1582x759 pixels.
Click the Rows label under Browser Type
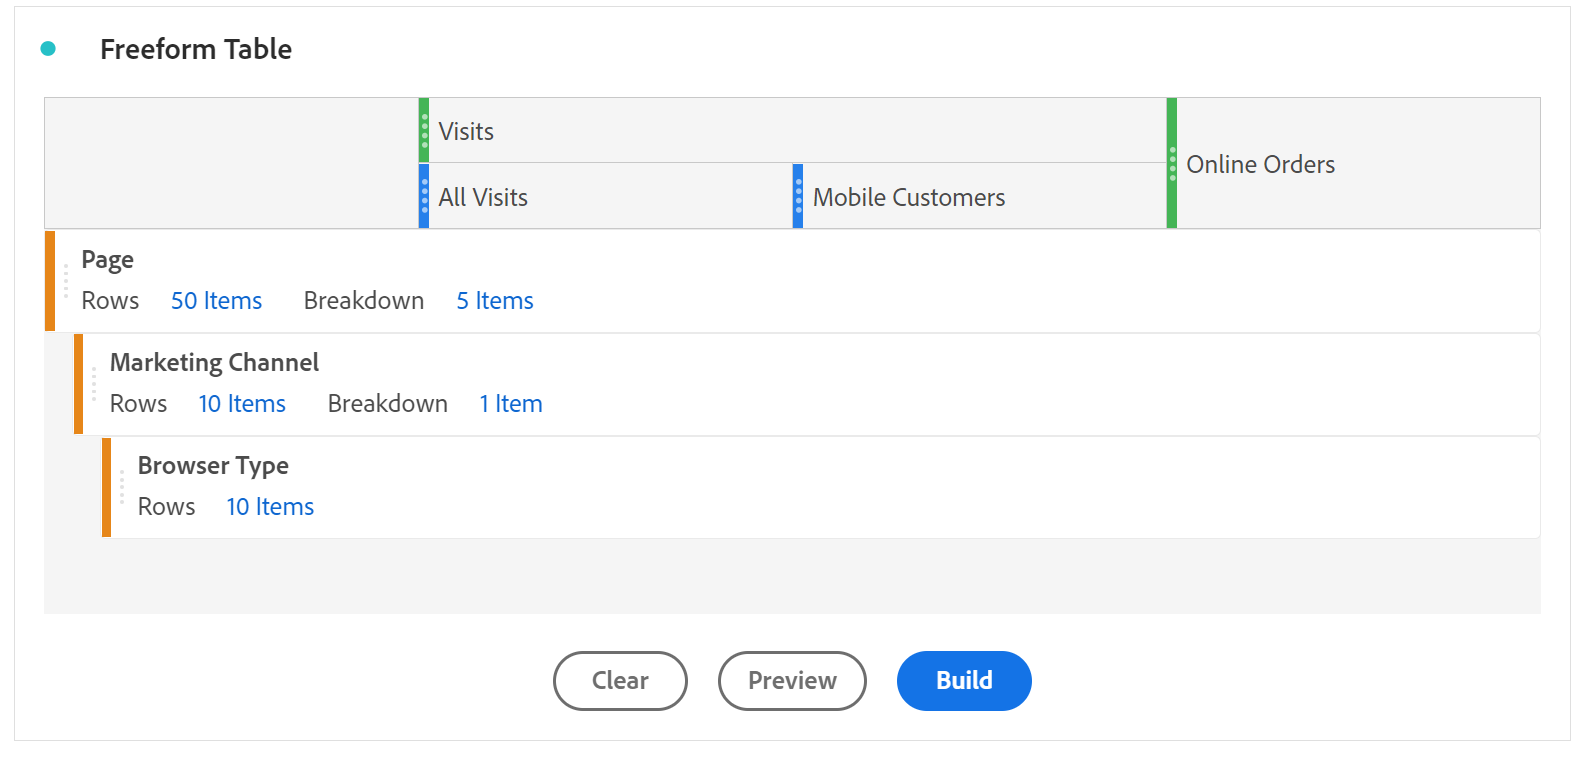[x=167, y=507]
